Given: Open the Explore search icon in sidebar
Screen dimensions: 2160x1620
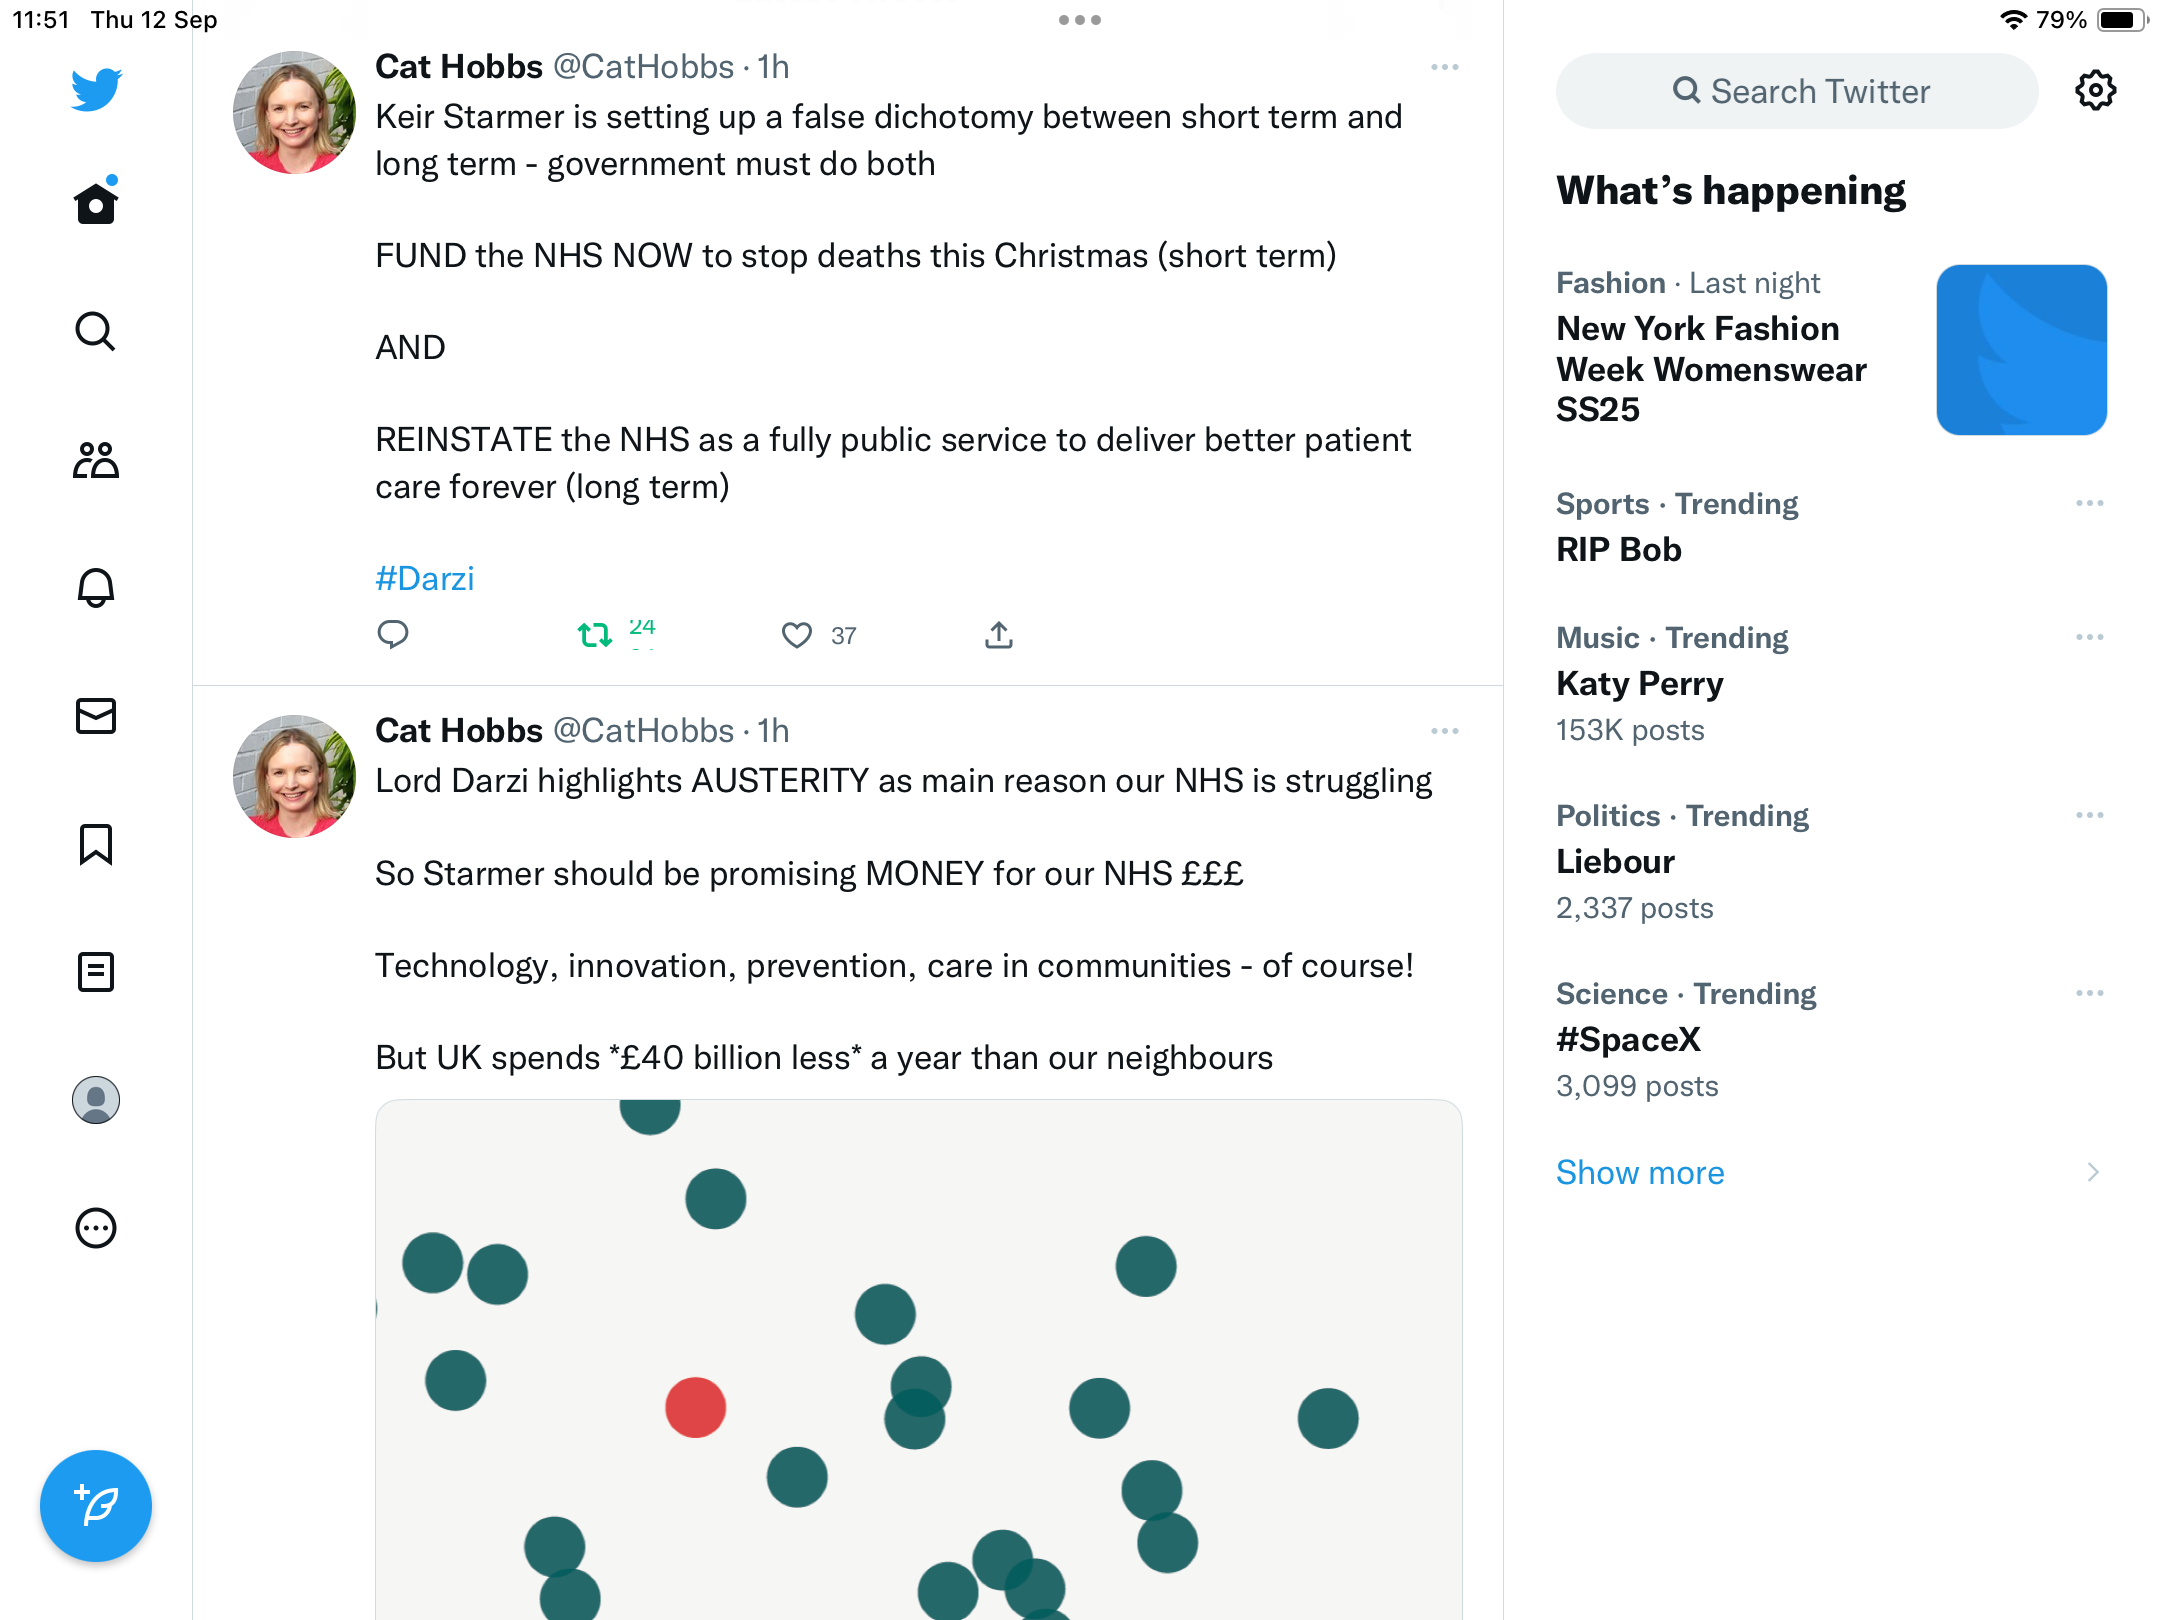Looking at the screenshot, I should (x=96, y=331).
